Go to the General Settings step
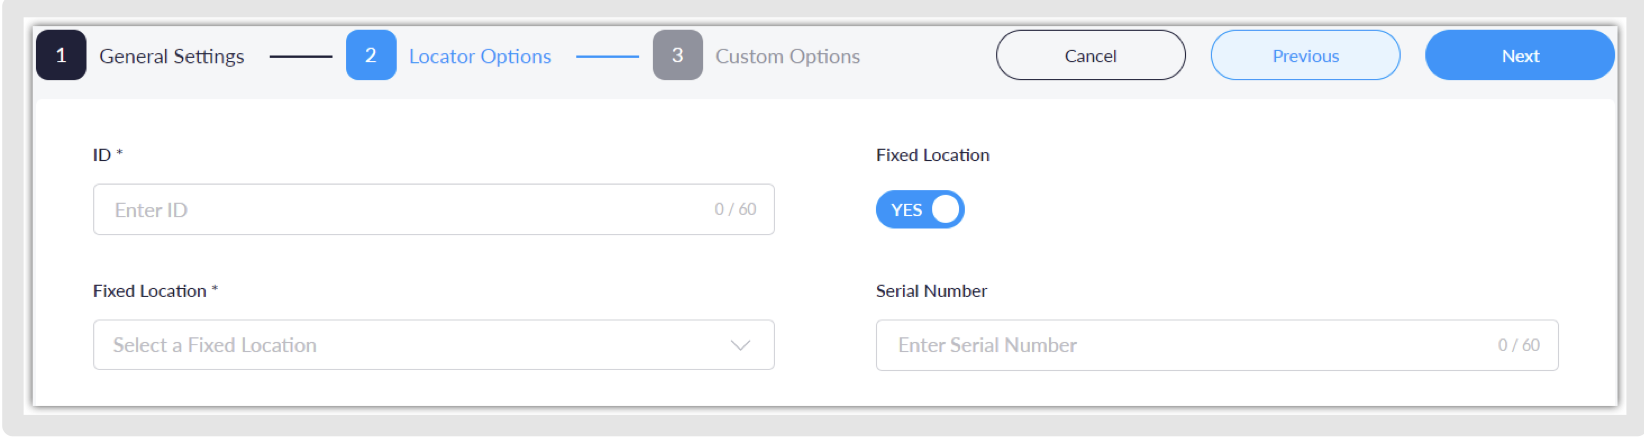 click(x=171, y=57)
